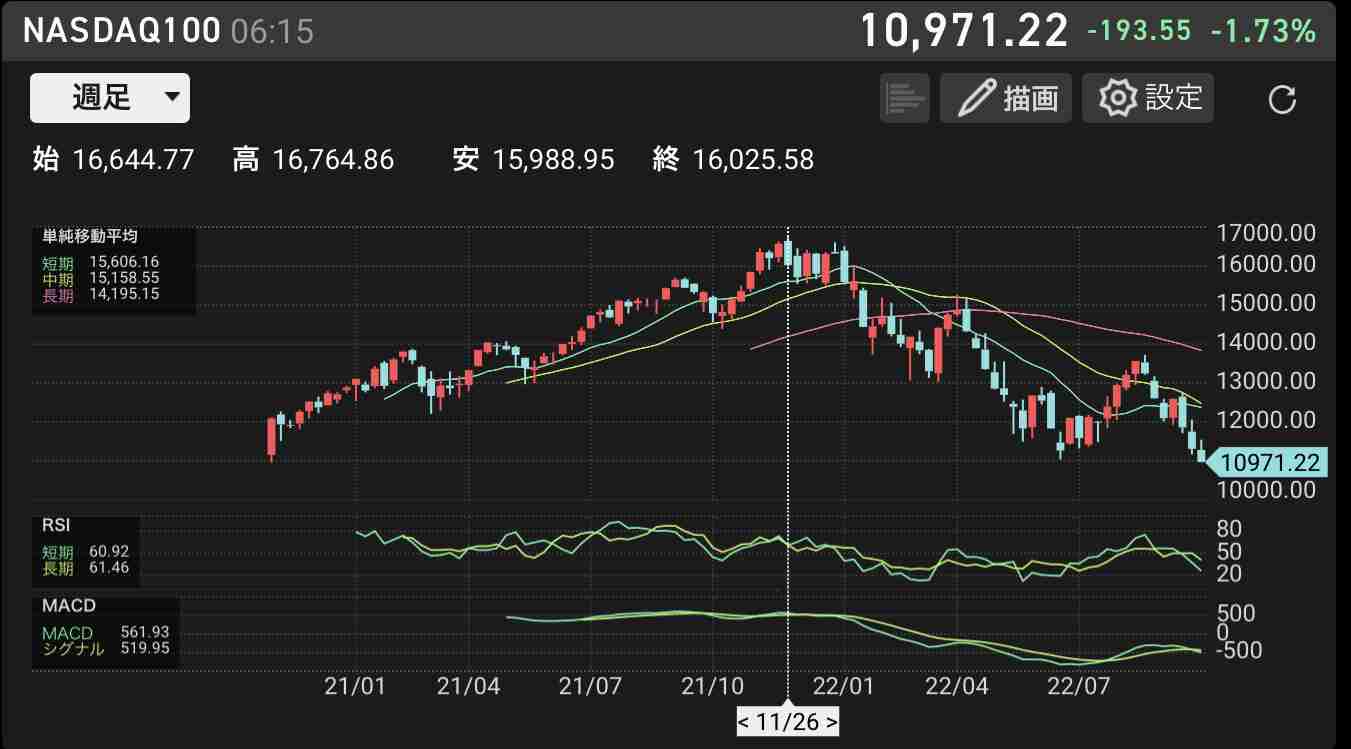Click the 06:15 update time

pyautogui.click(x=272, y=32)
